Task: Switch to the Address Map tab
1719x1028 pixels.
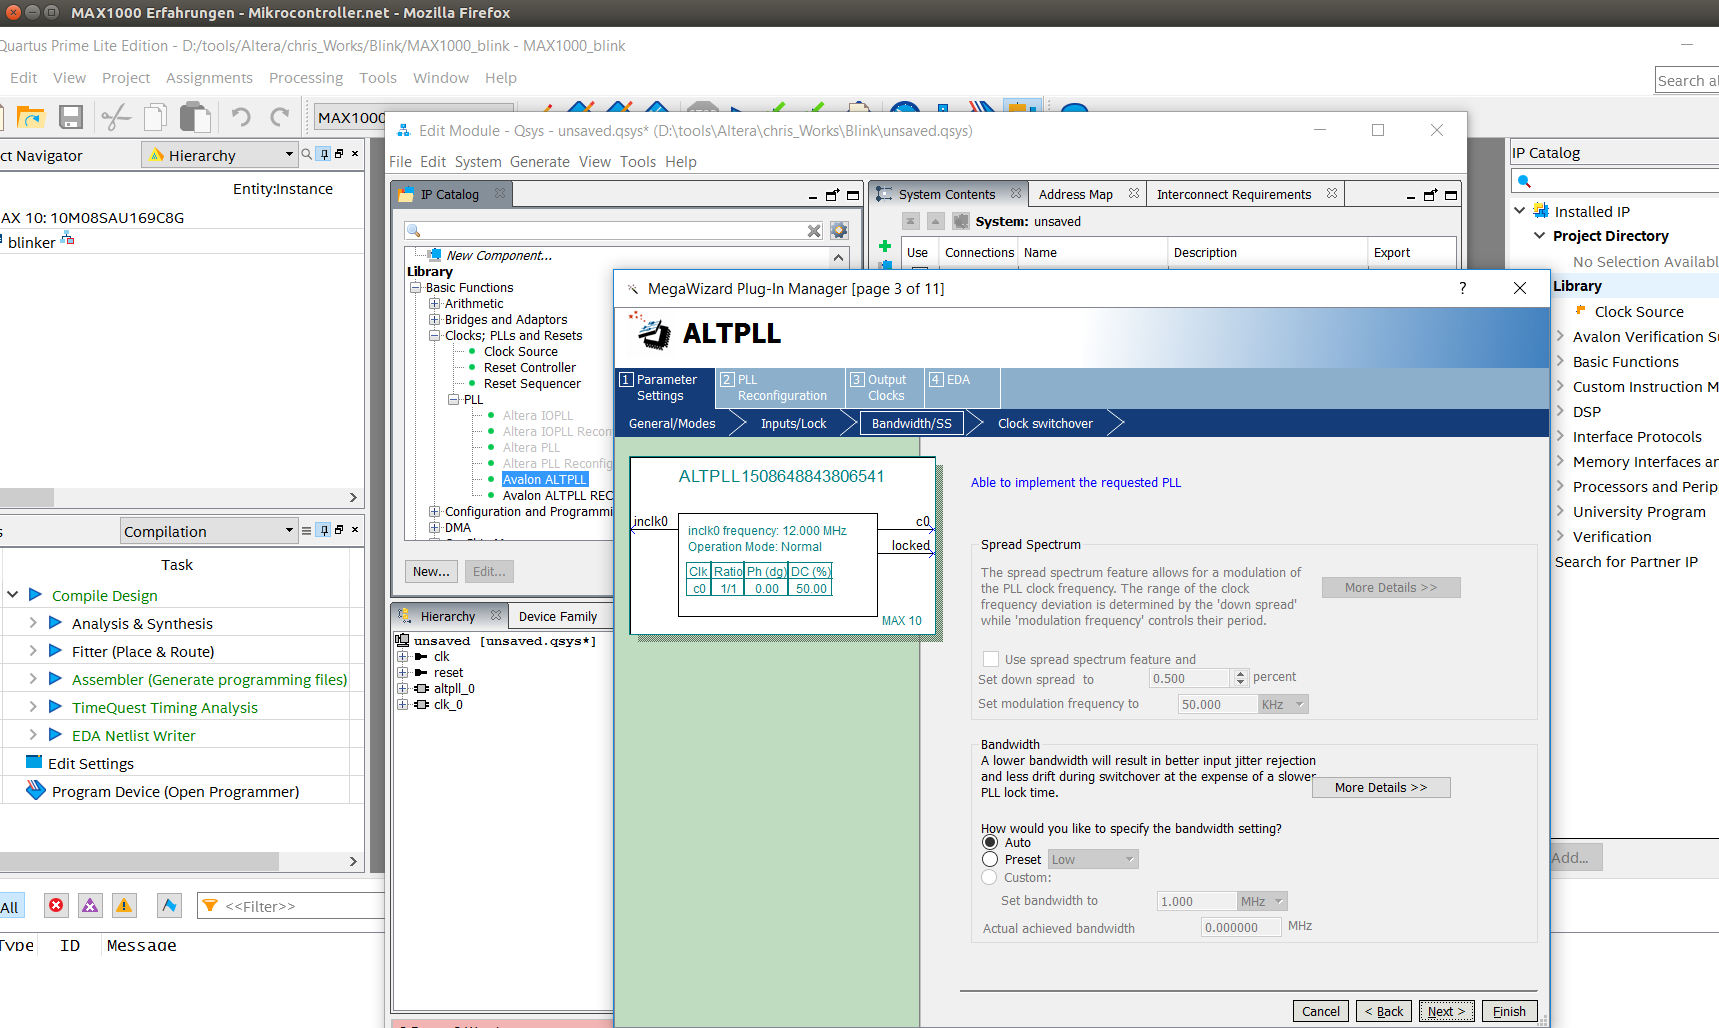Action: (1076, 194)
